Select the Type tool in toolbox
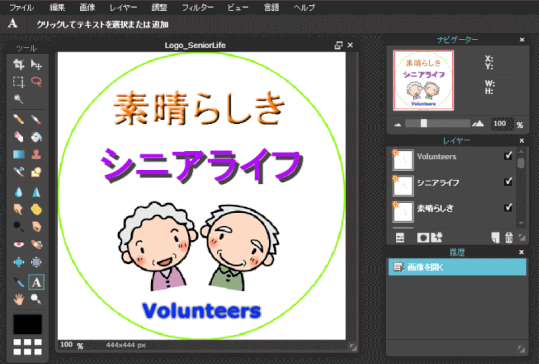The image size is (539, 364). point(36,282)
